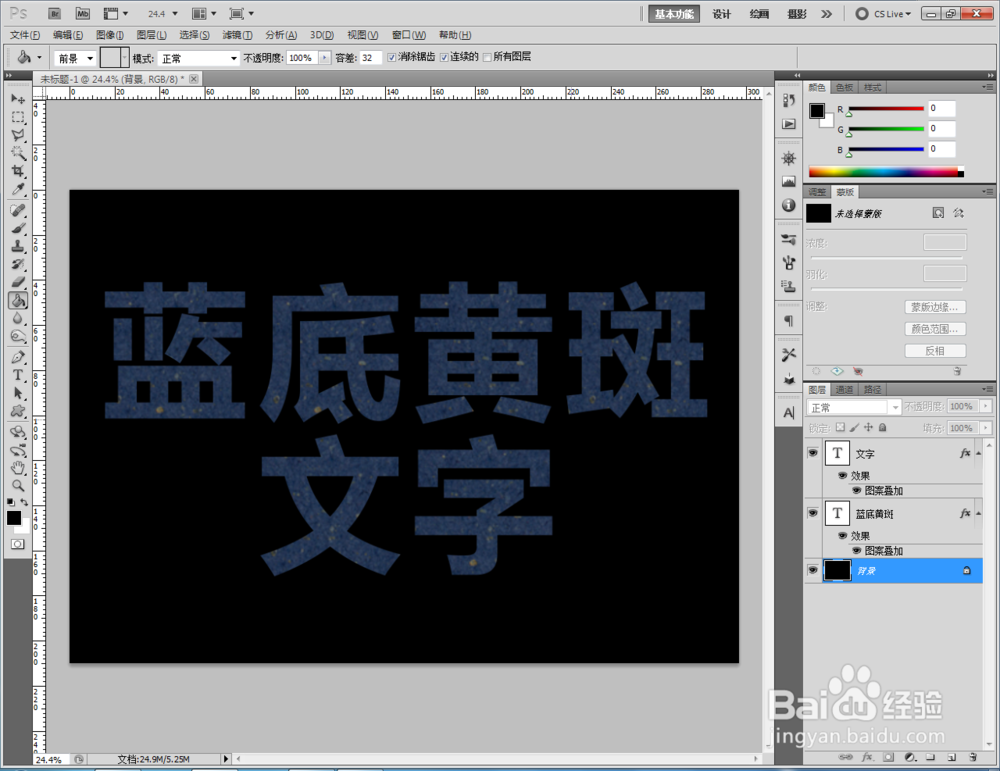Screen dimensions: 1000x771
Task: Switch to the 色板 tab
Action: 844,87
